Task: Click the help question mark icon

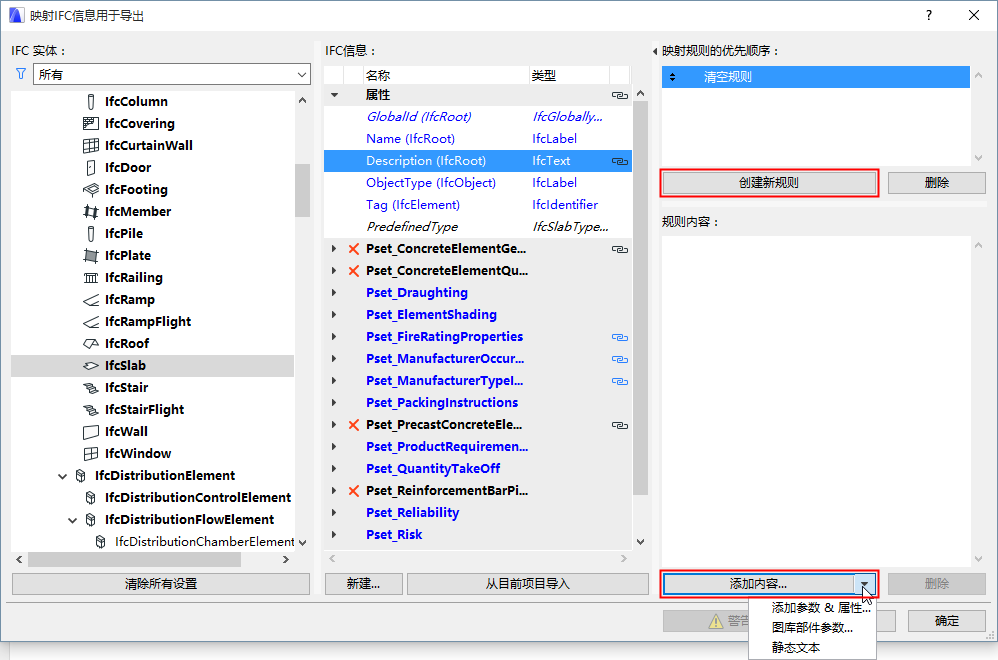Action: pyautogui.click(x=929, y=15)
